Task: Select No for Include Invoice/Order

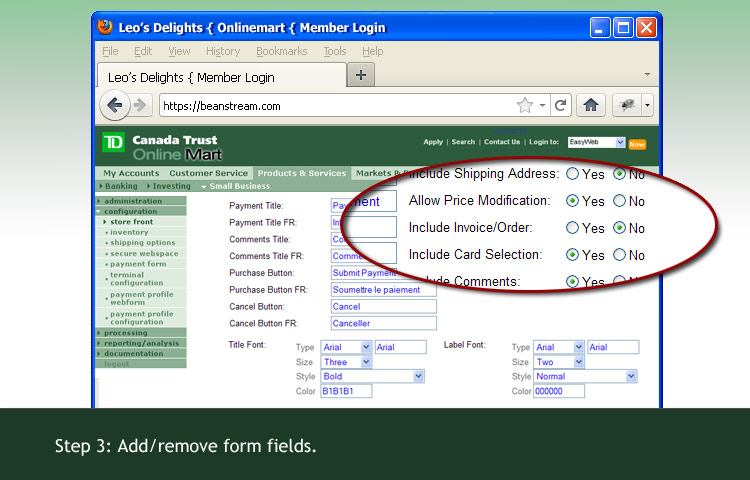Action: coord(619,228)
